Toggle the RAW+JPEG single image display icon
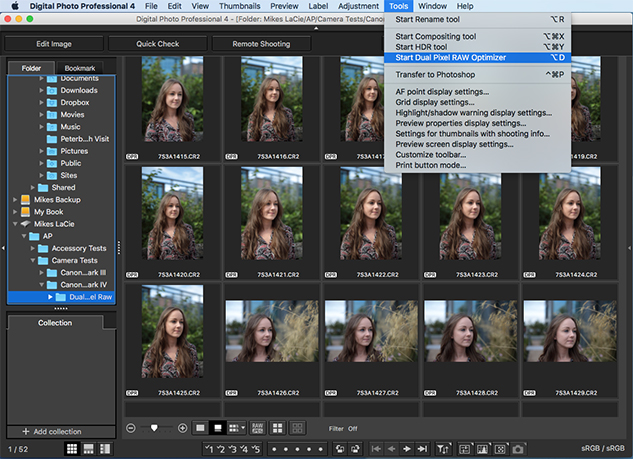This screenshot has height=459, width=633. (x=258, y=428)
